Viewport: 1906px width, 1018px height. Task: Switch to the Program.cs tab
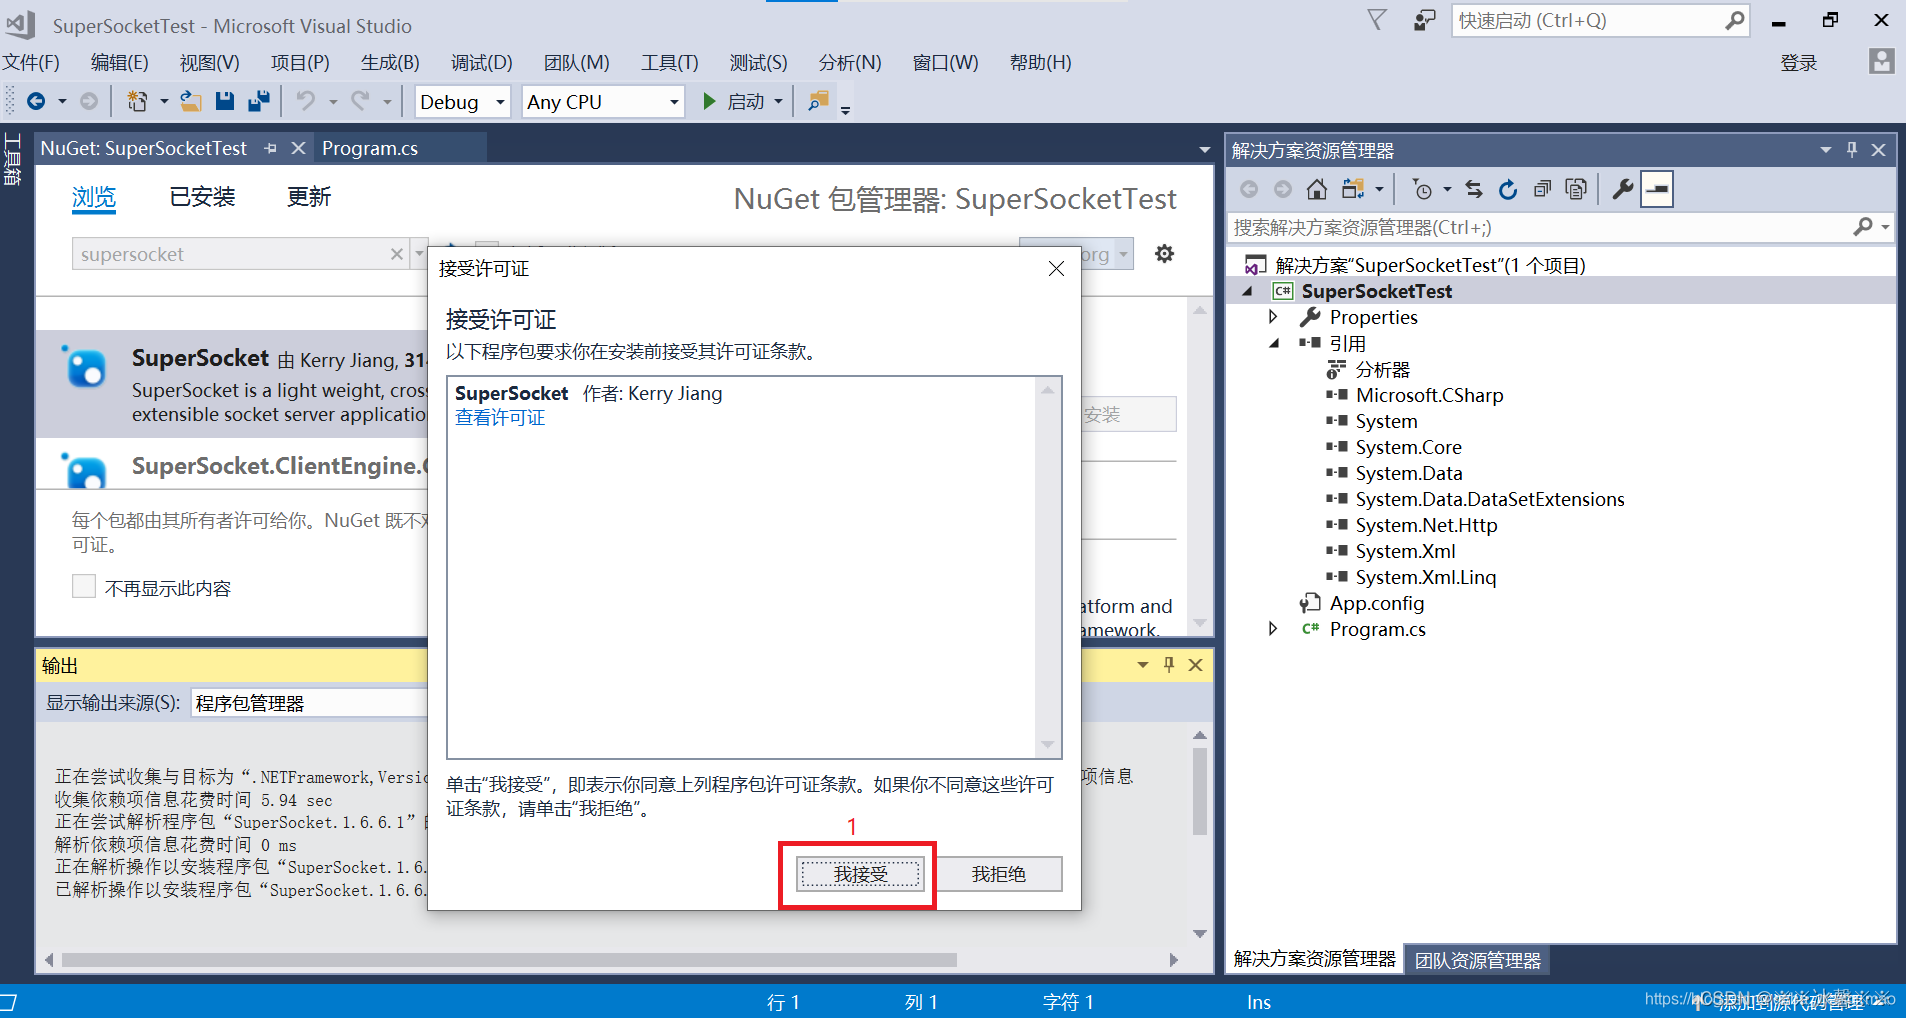[x=369, y=147]
